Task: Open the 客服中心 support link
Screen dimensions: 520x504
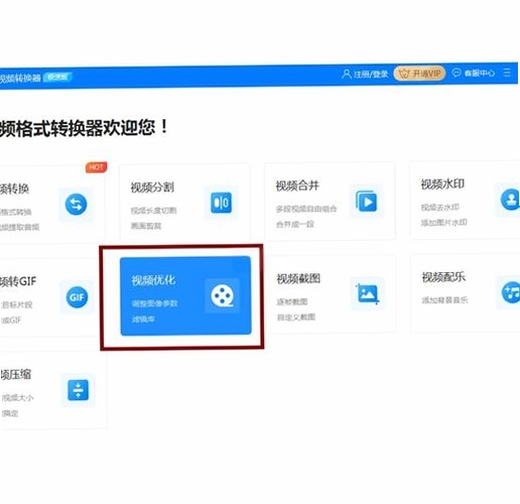Action: coord(480,73)
